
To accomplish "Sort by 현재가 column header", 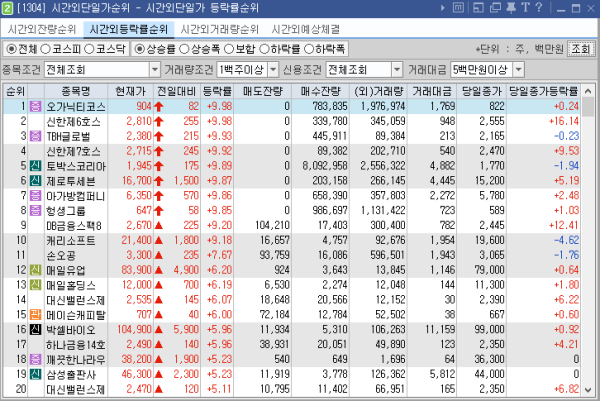I will [130, 91].
